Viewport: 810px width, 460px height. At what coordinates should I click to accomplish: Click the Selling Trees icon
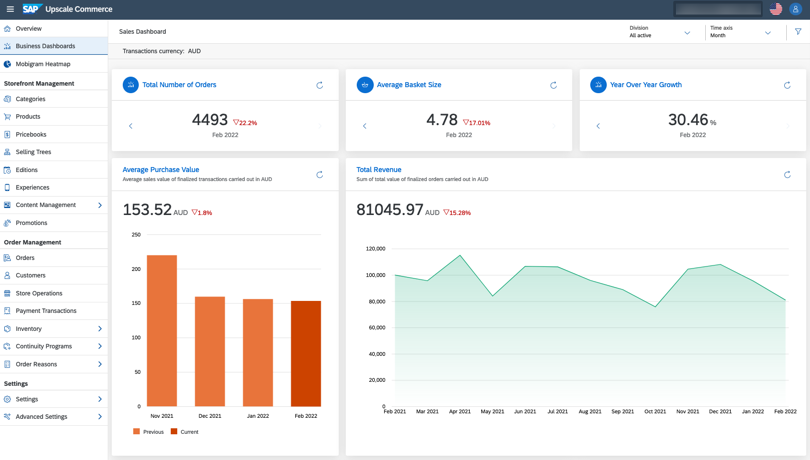tap(7, 152)
